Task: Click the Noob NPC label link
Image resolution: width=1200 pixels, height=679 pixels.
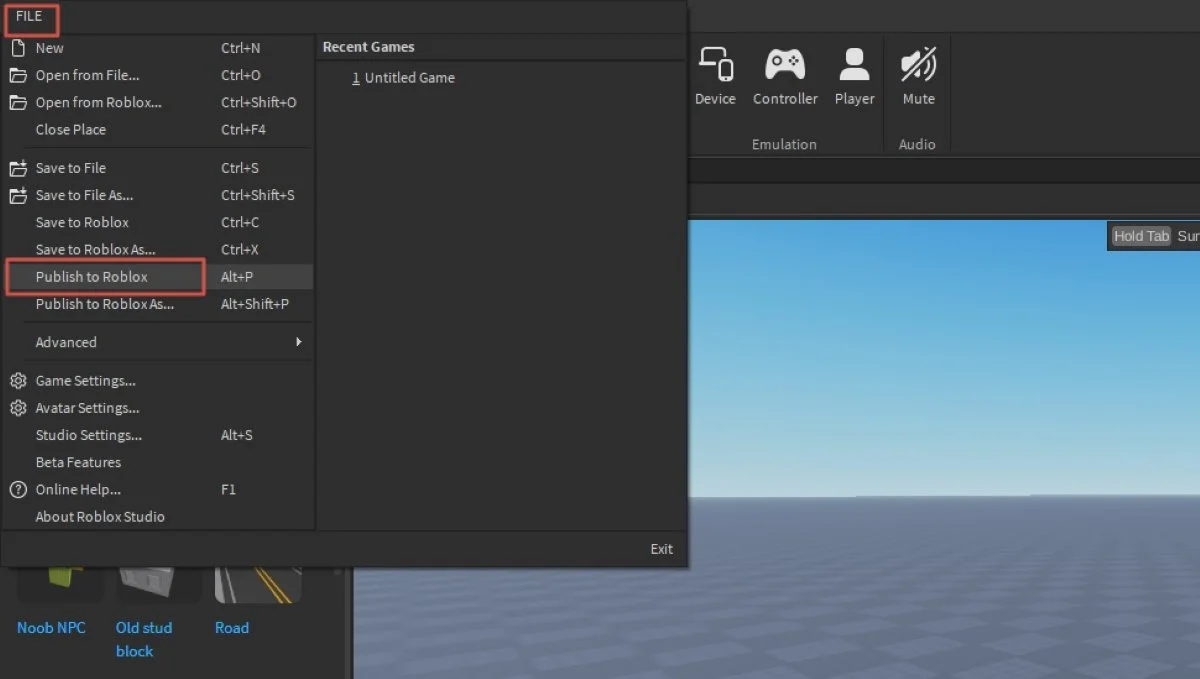Action: 51,628
